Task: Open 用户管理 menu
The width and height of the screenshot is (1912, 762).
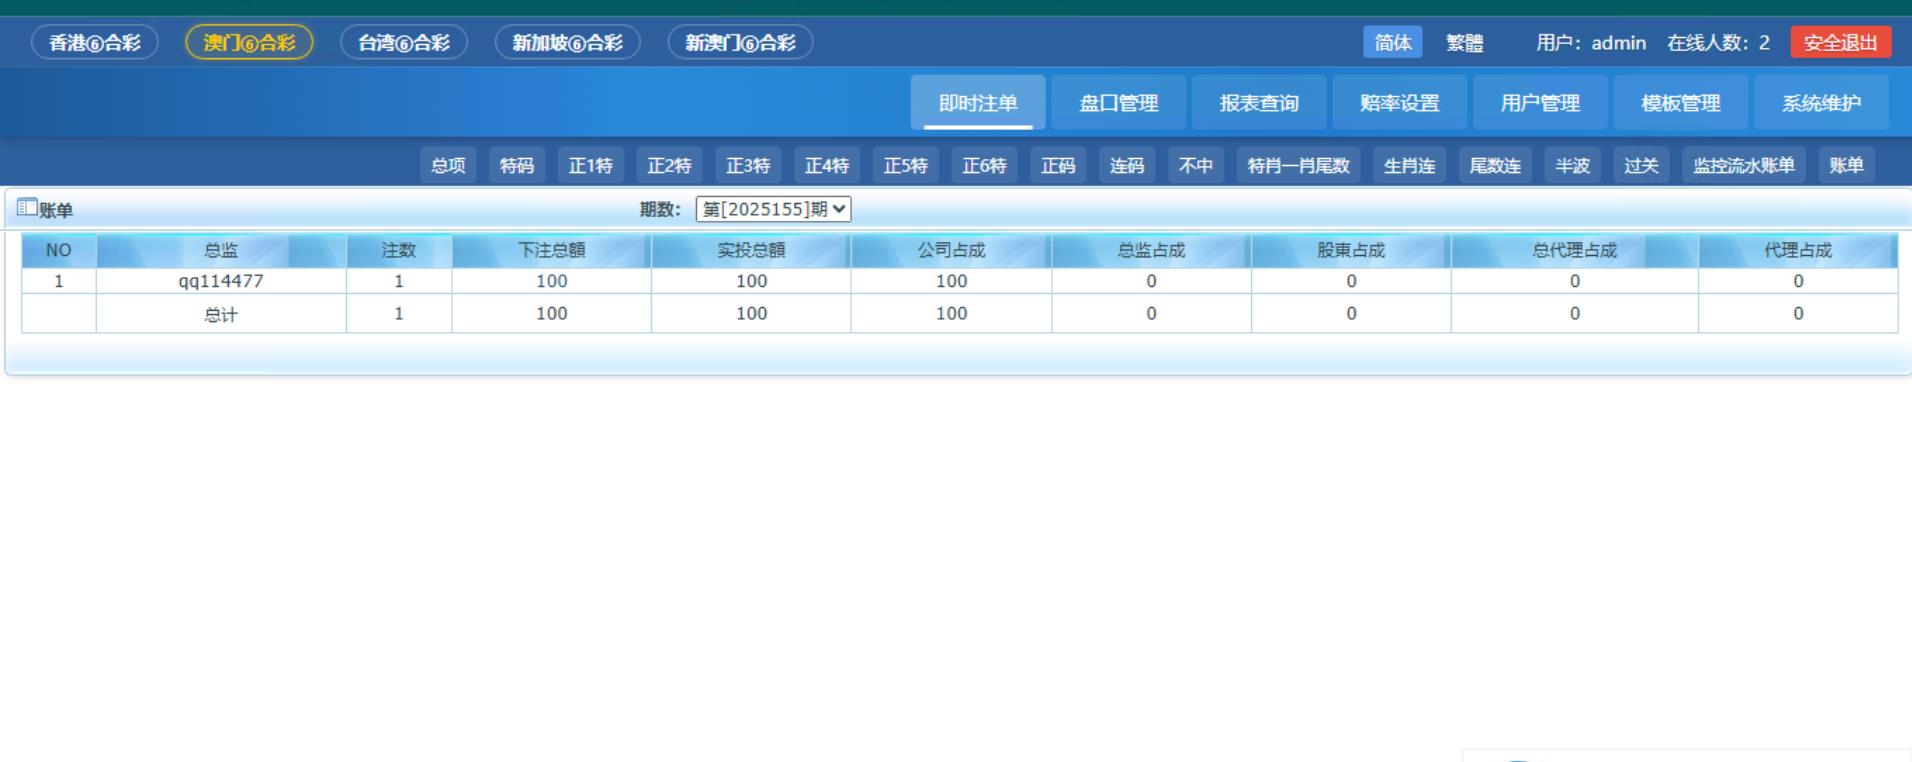Action: pyautogui.click(x=1540, y=103)
